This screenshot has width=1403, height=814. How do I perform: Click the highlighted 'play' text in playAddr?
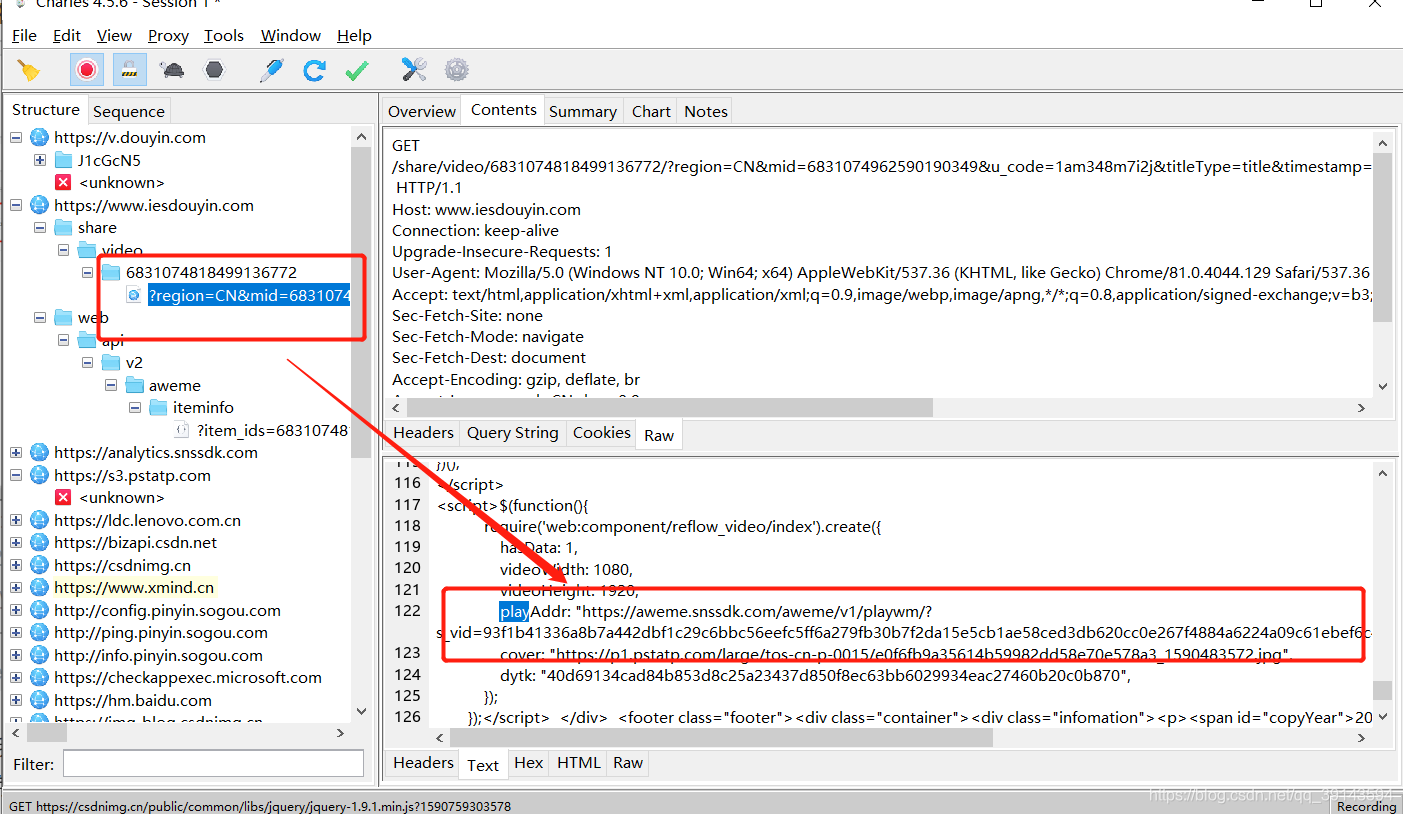coord(514,611)
